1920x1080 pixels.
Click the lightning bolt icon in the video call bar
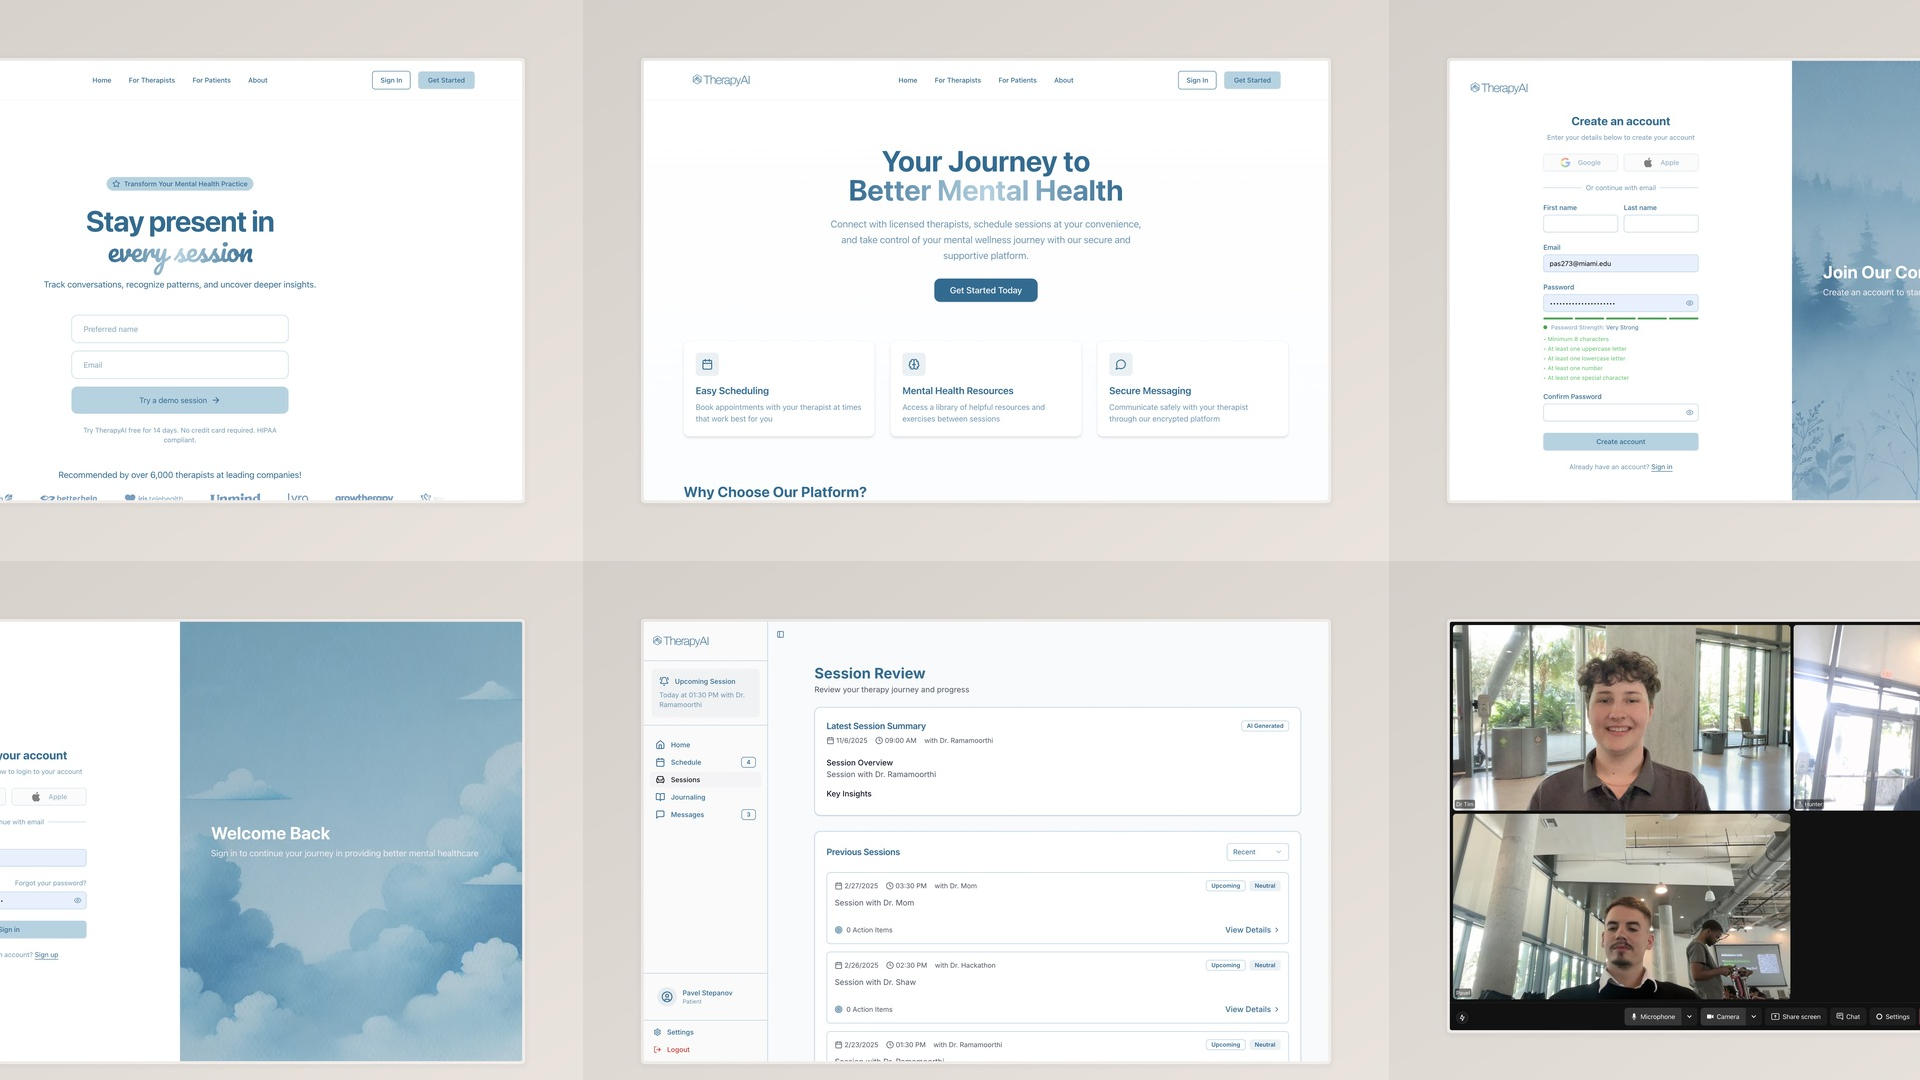click(1462, 1017)
